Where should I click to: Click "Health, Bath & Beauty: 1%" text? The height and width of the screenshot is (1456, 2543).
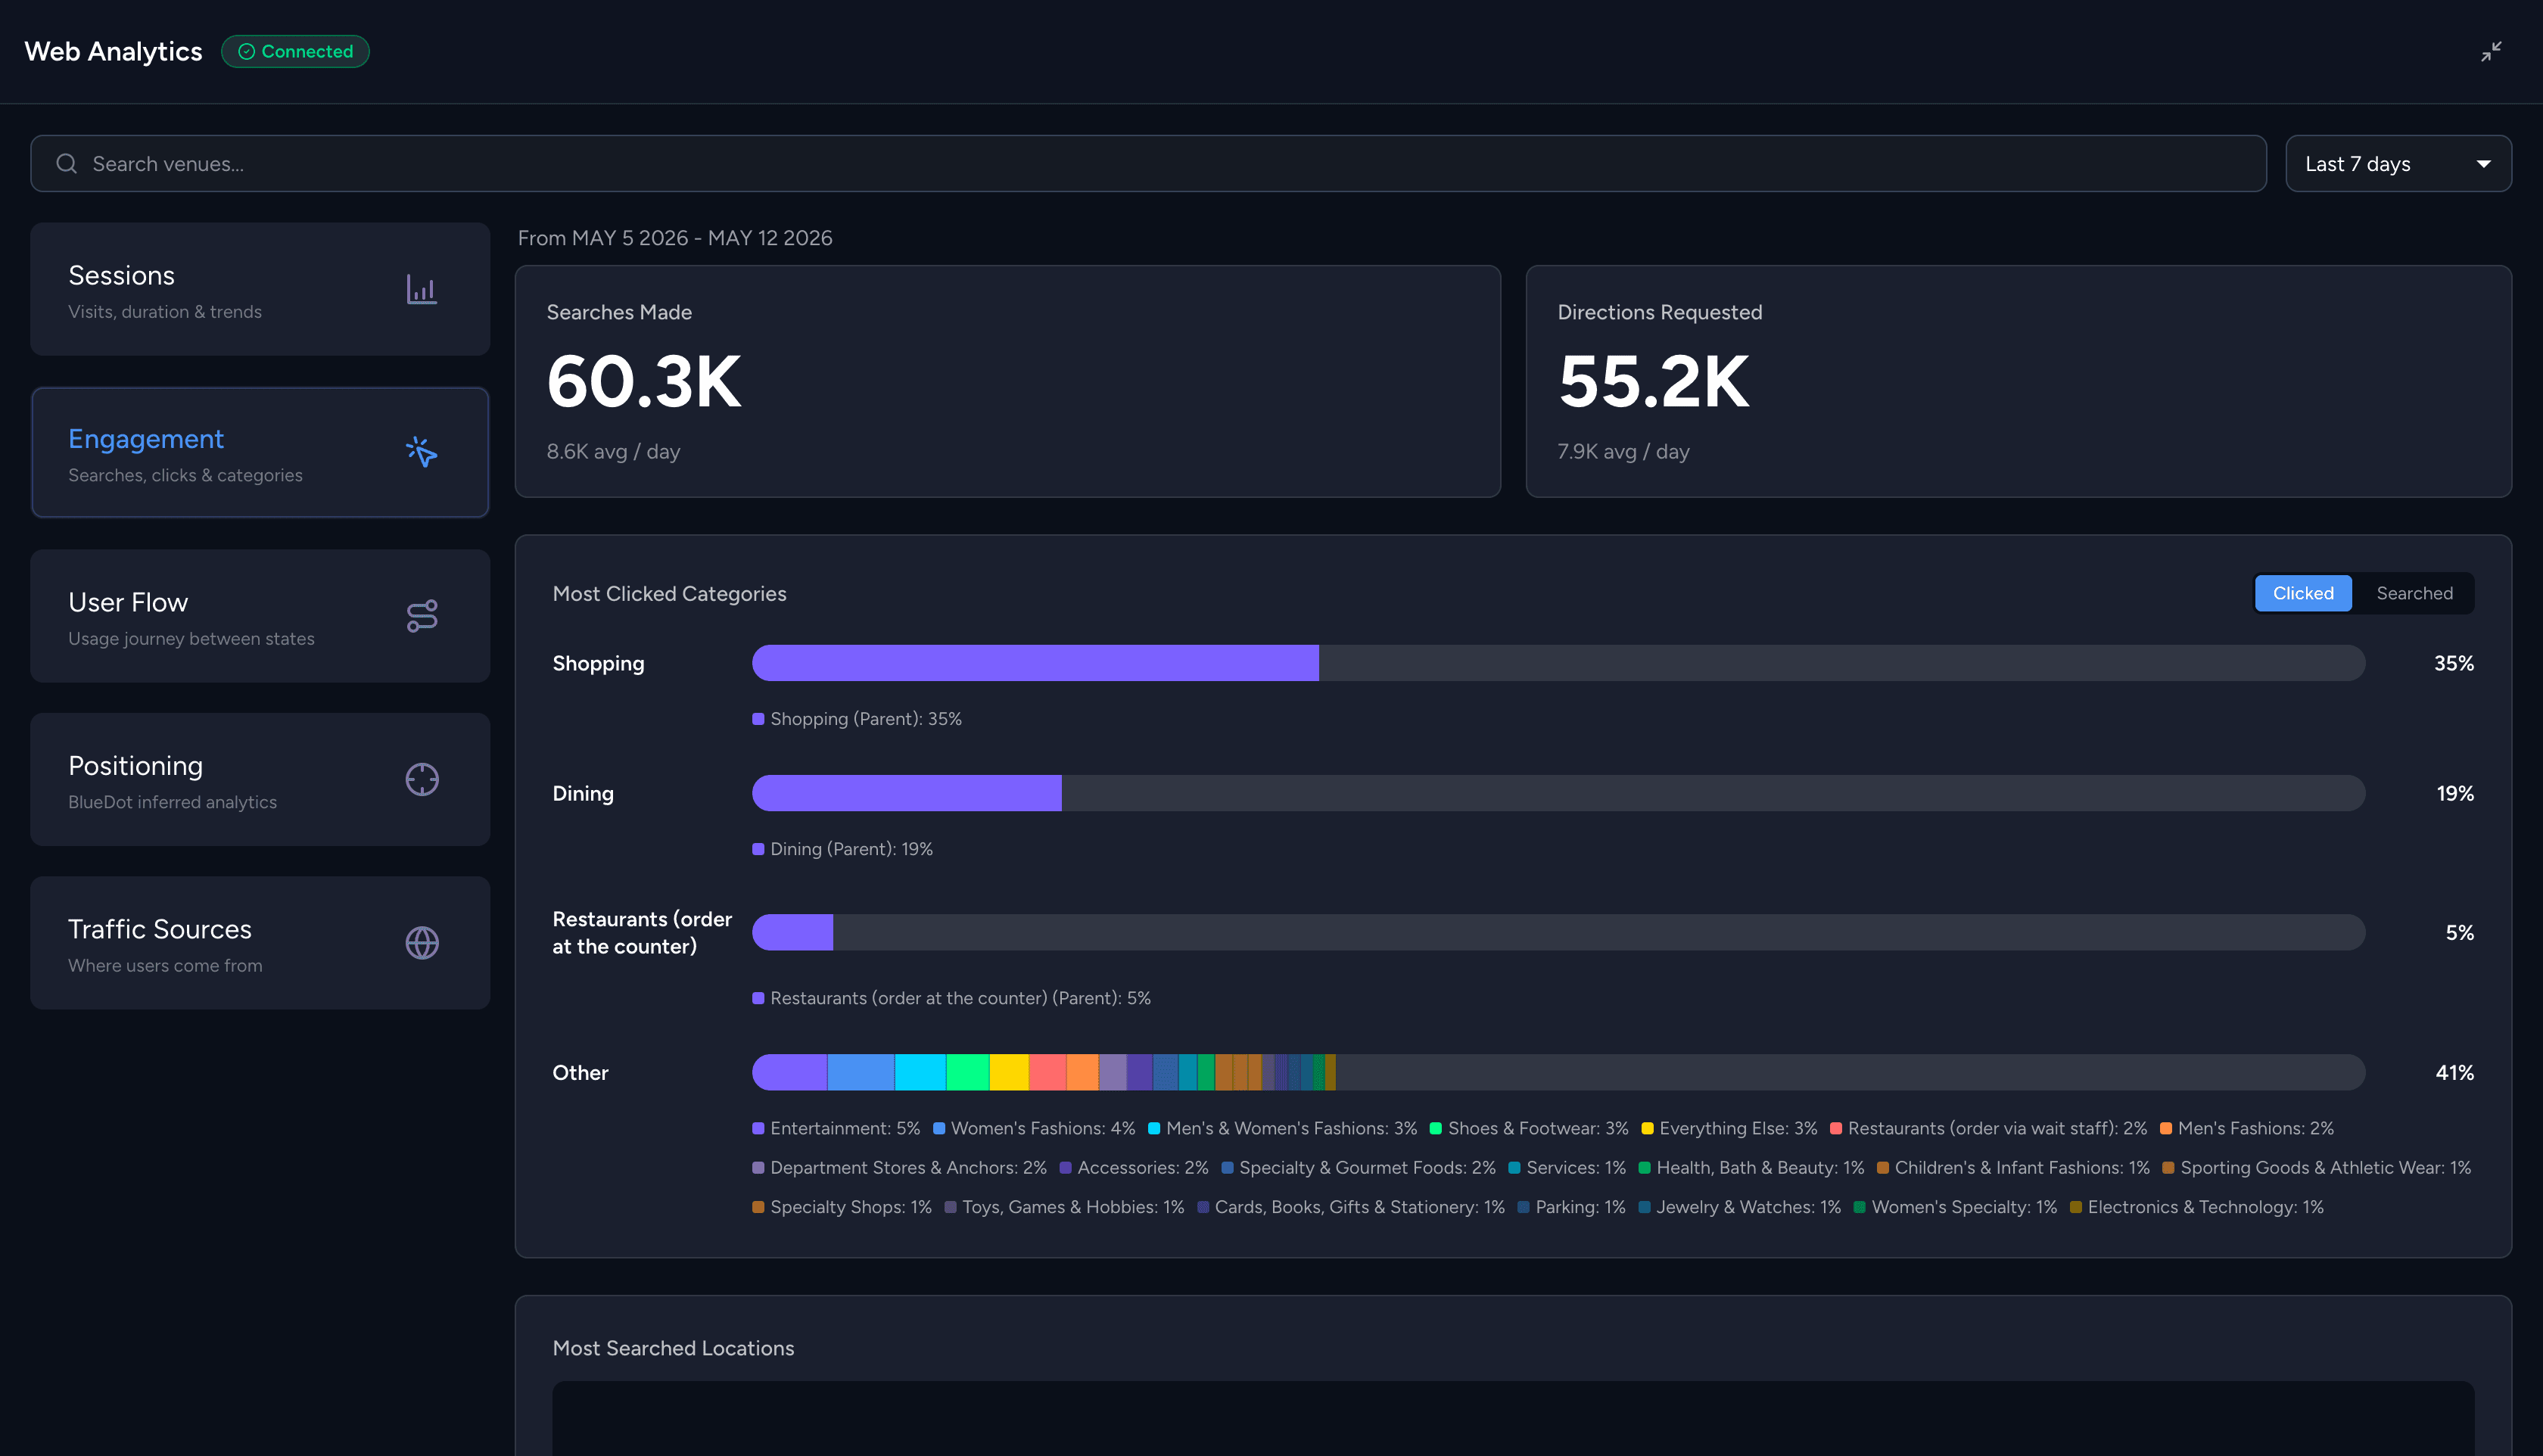1760,1168
